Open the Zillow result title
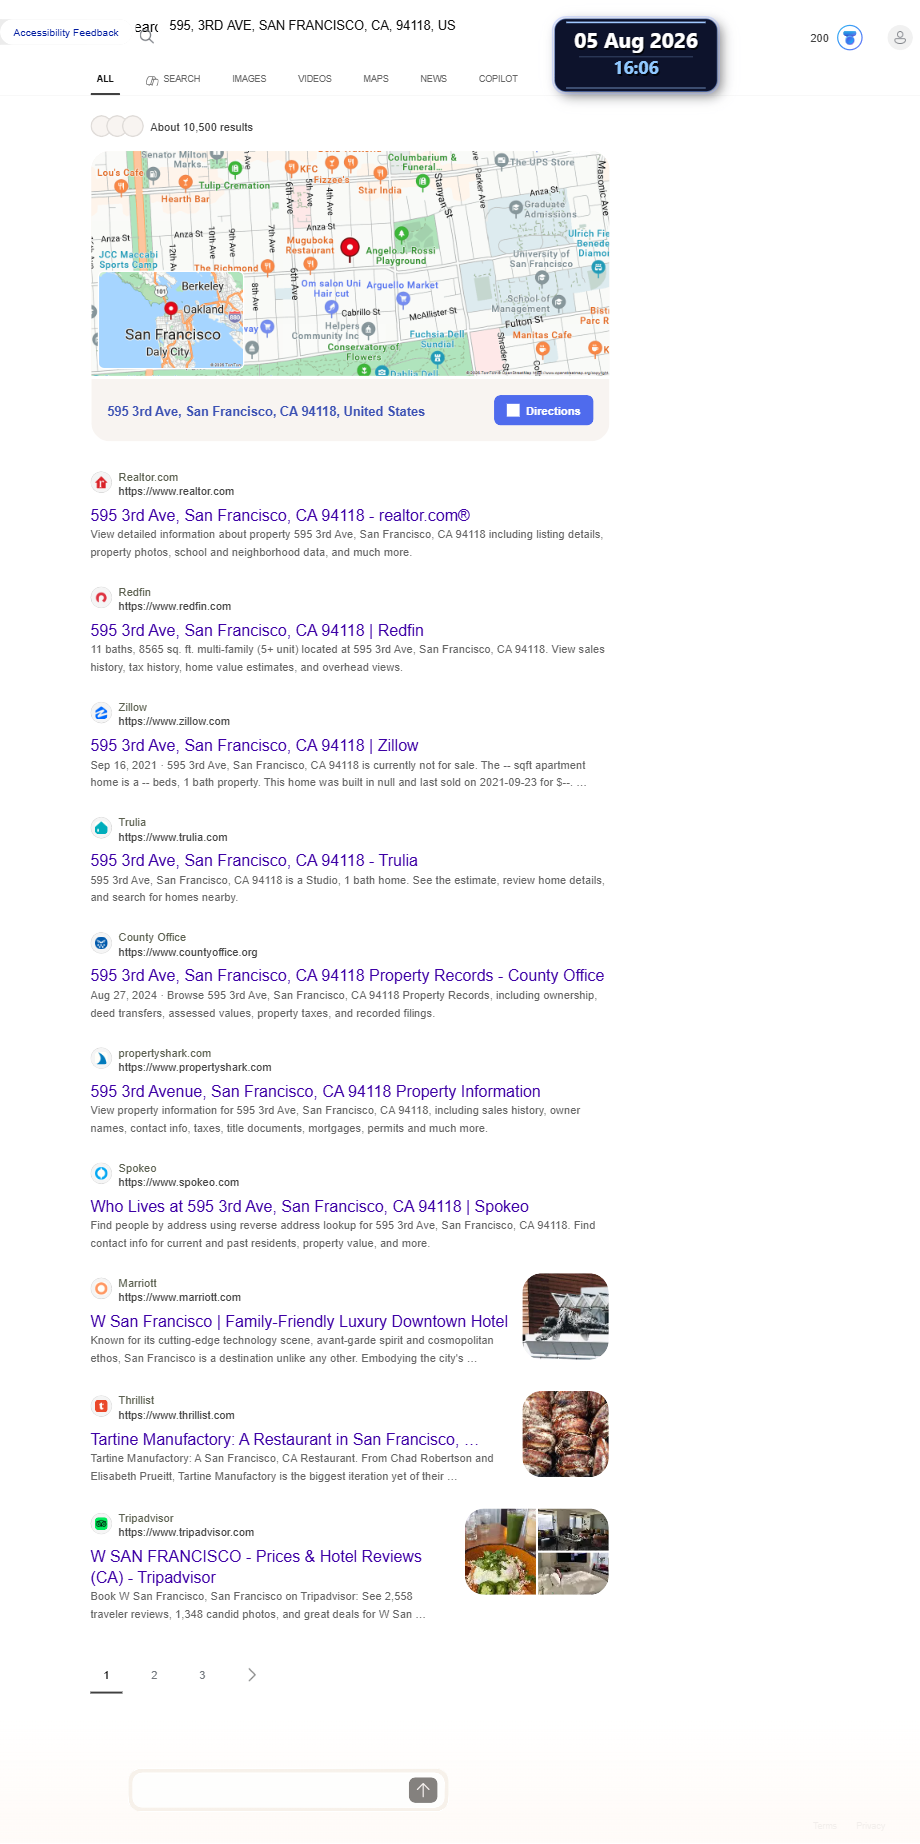The width and height of the screenshot is (920, 1844). click(x=254, y=746)
